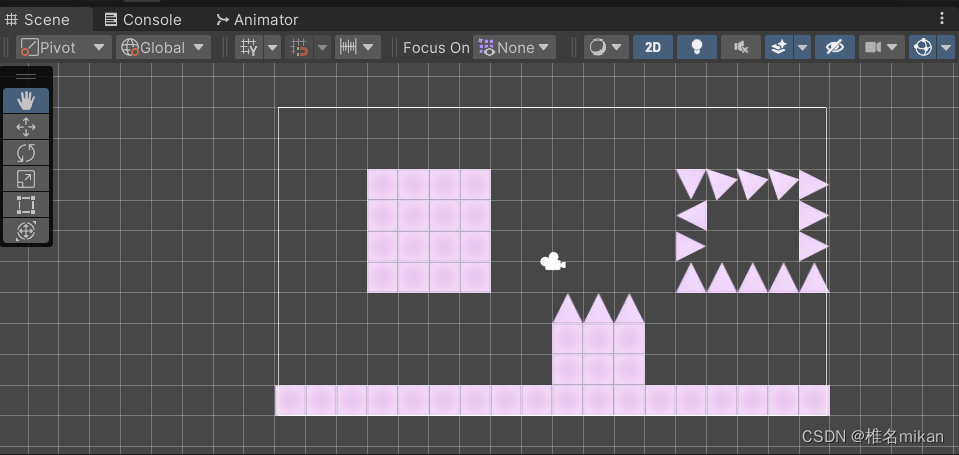
Task: Expand grid snapping settings arrow
Action: pyautogui.click(x=322, y=47)
